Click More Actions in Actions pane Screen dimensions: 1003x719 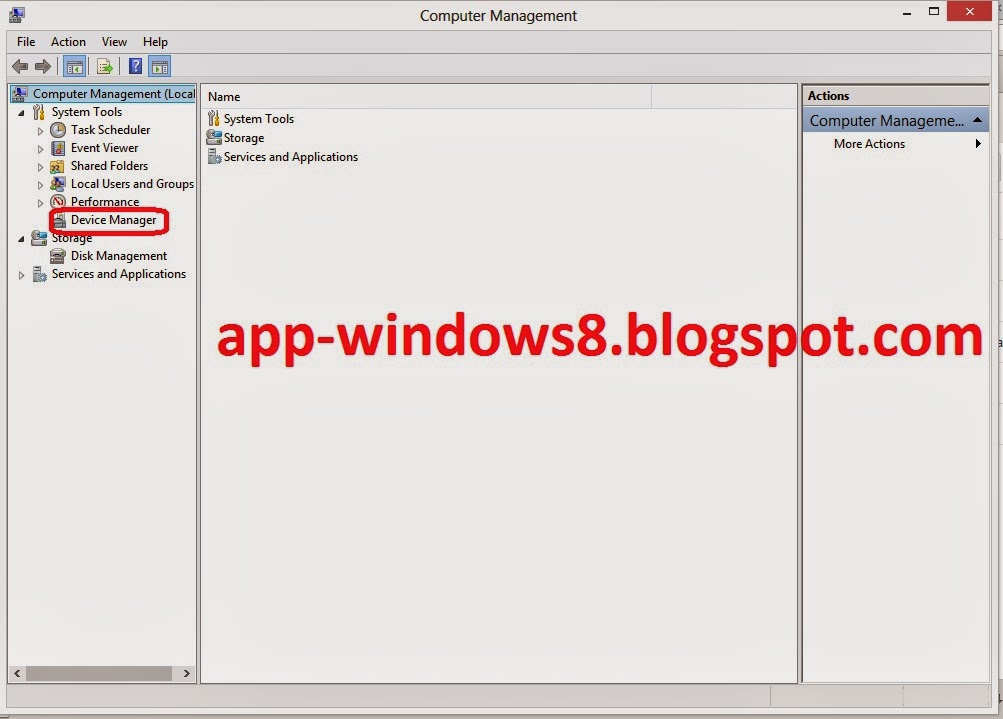[x=869, y=144]
